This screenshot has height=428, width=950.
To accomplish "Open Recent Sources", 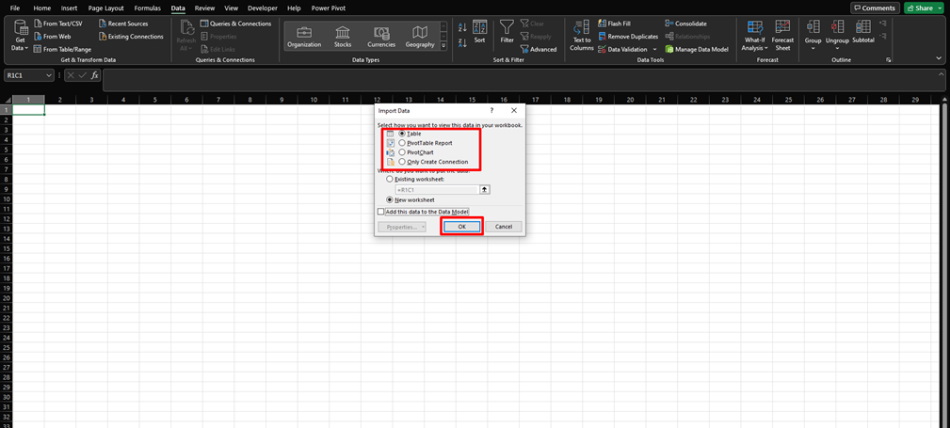I will point(123,24).
